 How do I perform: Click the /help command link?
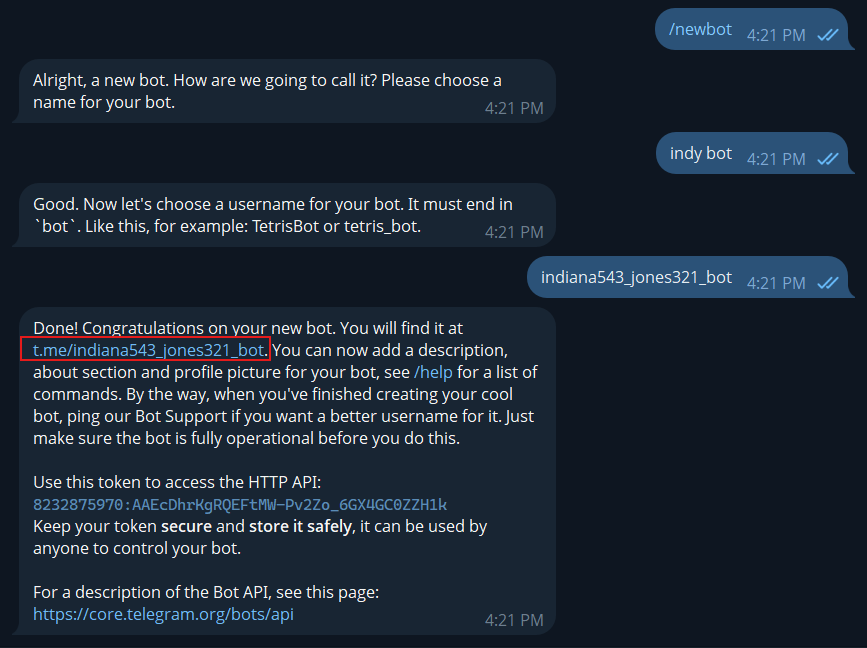[x=433, y=372]
